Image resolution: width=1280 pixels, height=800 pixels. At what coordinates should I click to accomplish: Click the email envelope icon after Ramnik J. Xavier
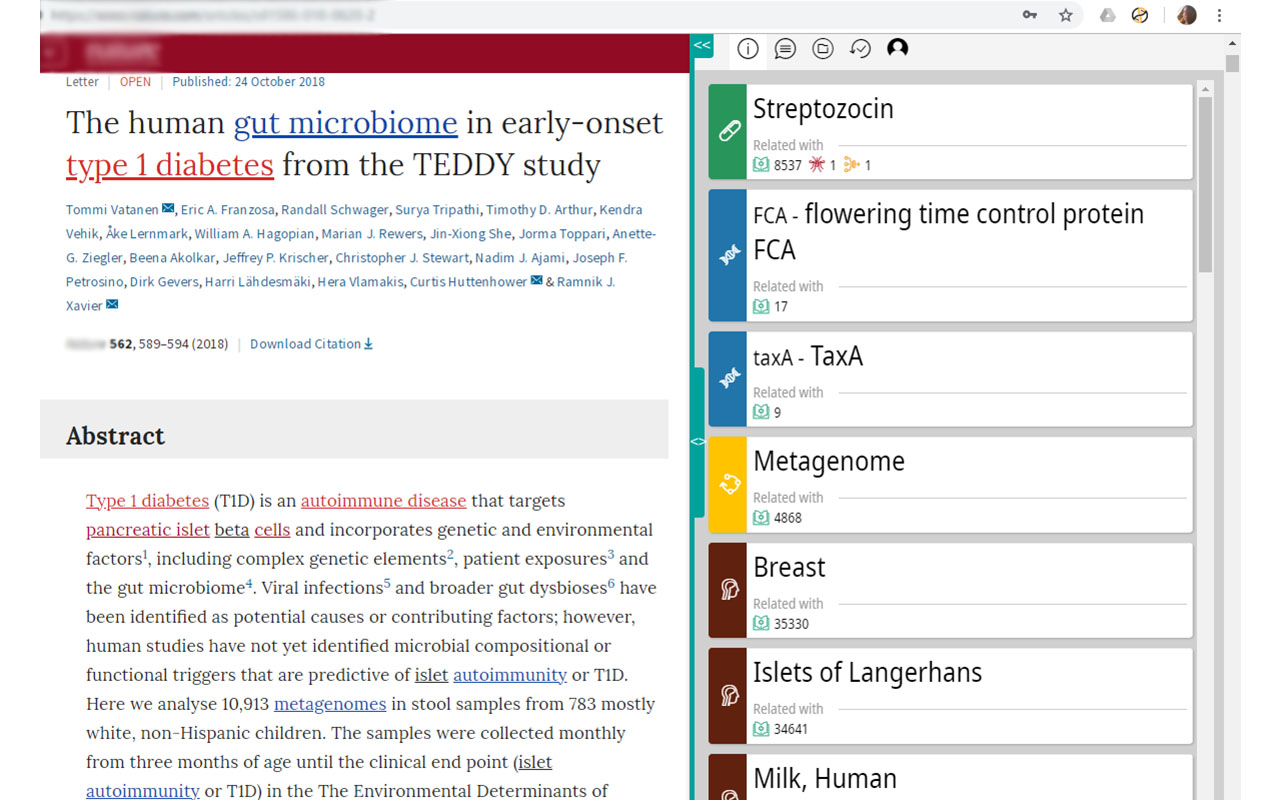112,305
